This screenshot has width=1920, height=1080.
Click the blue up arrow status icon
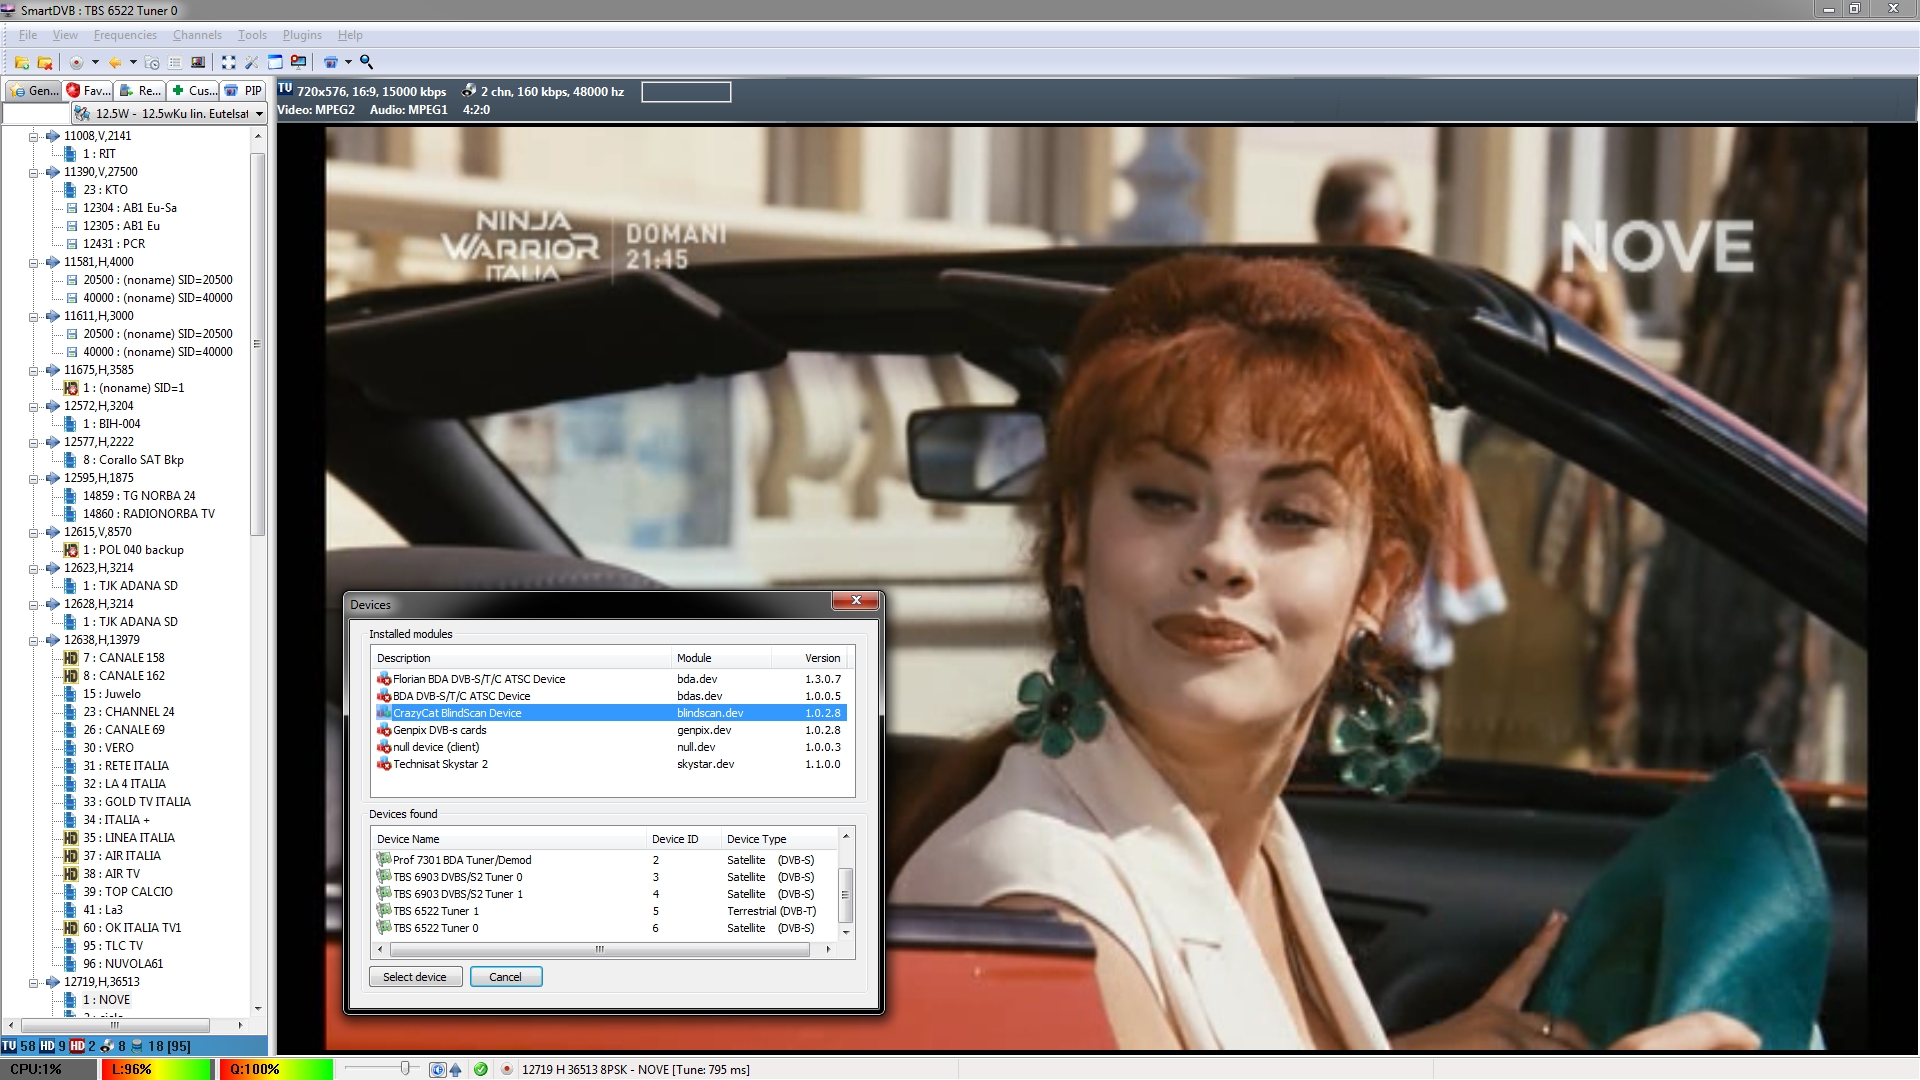point(456,1069)
